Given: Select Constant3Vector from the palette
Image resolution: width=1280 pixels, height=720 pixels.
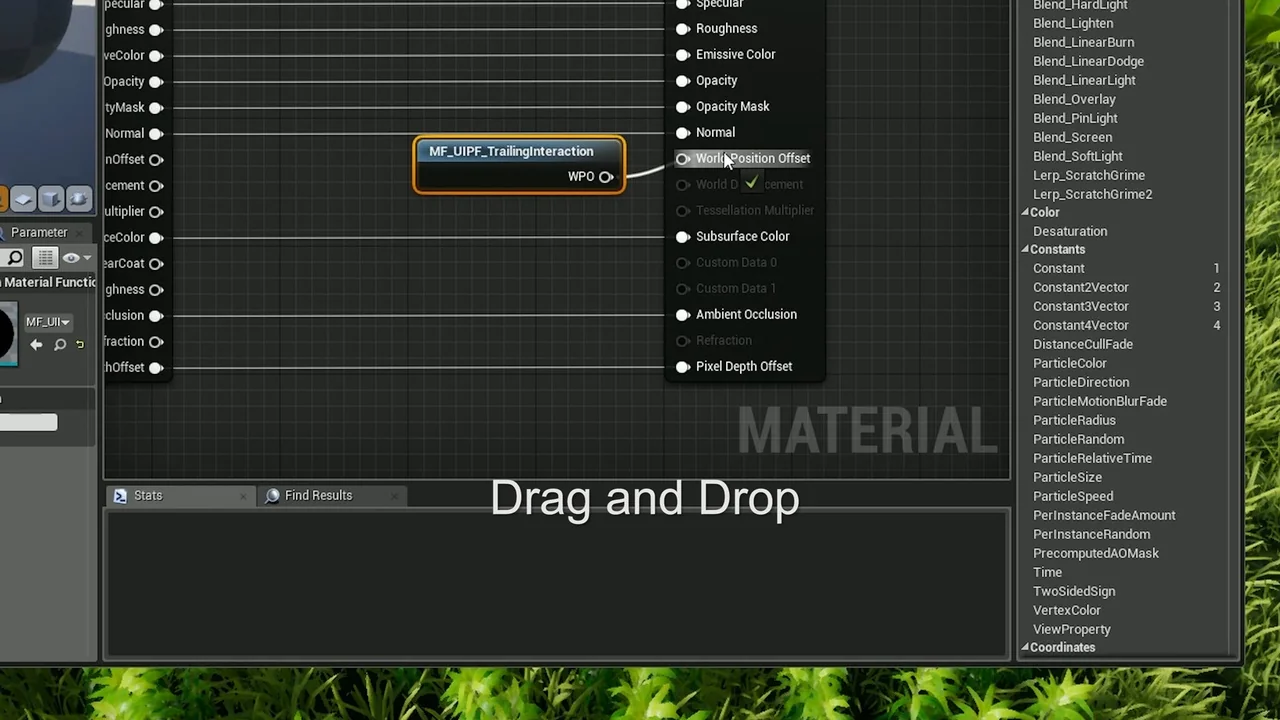Looking at the screenshot, I should pyautogui.click(x=1080, y=306).
